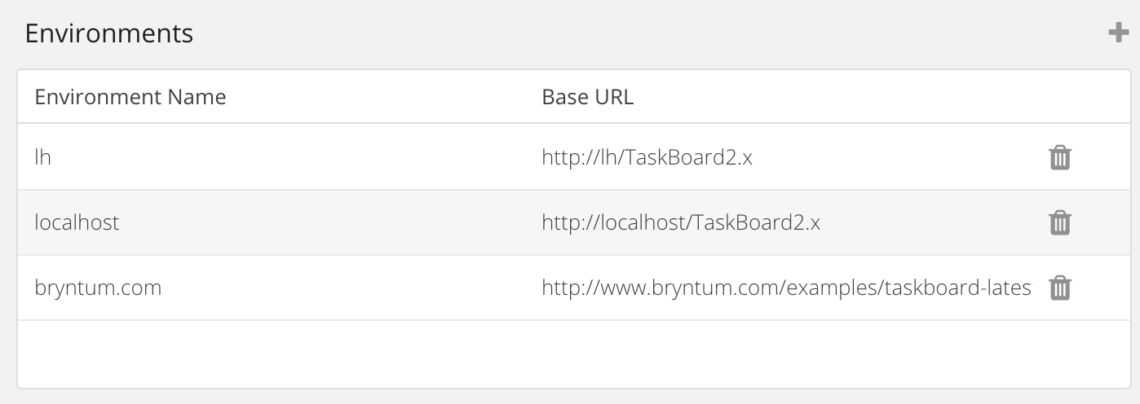Screen dimensions: 1140x404
Task: Click the http://lh/TaskBoard2.x base URL cell
Action: (x=655, y=157)
